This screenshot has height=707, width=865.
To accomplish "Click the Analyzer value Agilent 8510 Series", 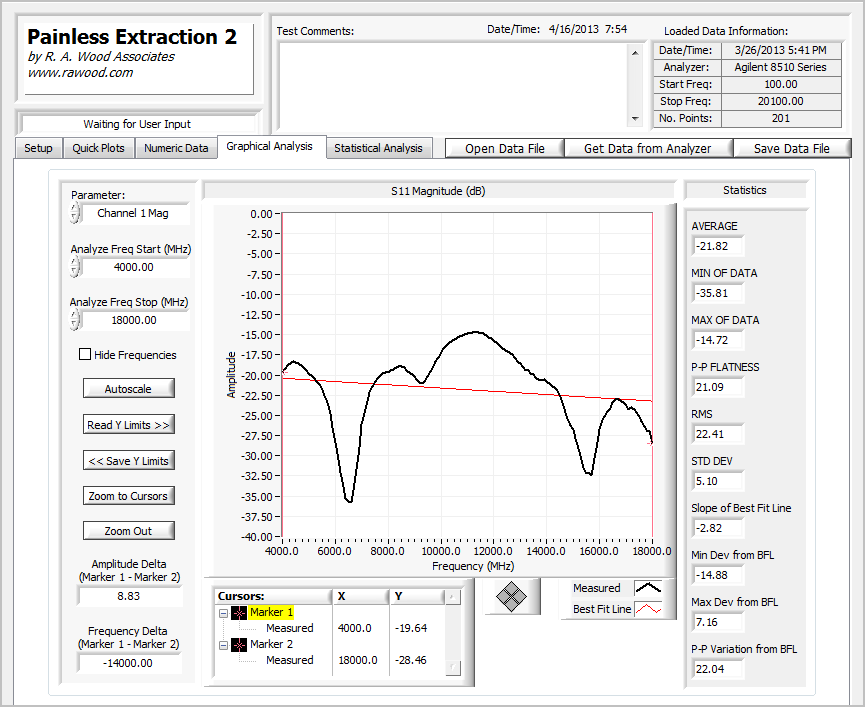I will click(781, 67).
